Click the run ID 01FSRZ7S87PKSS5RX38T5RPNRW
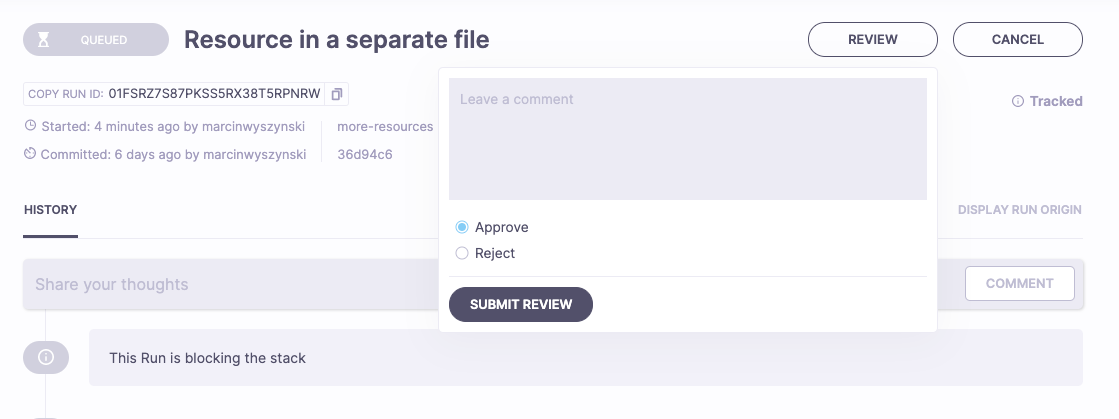This screenshot has width=1119, height=419. point(214,94)
